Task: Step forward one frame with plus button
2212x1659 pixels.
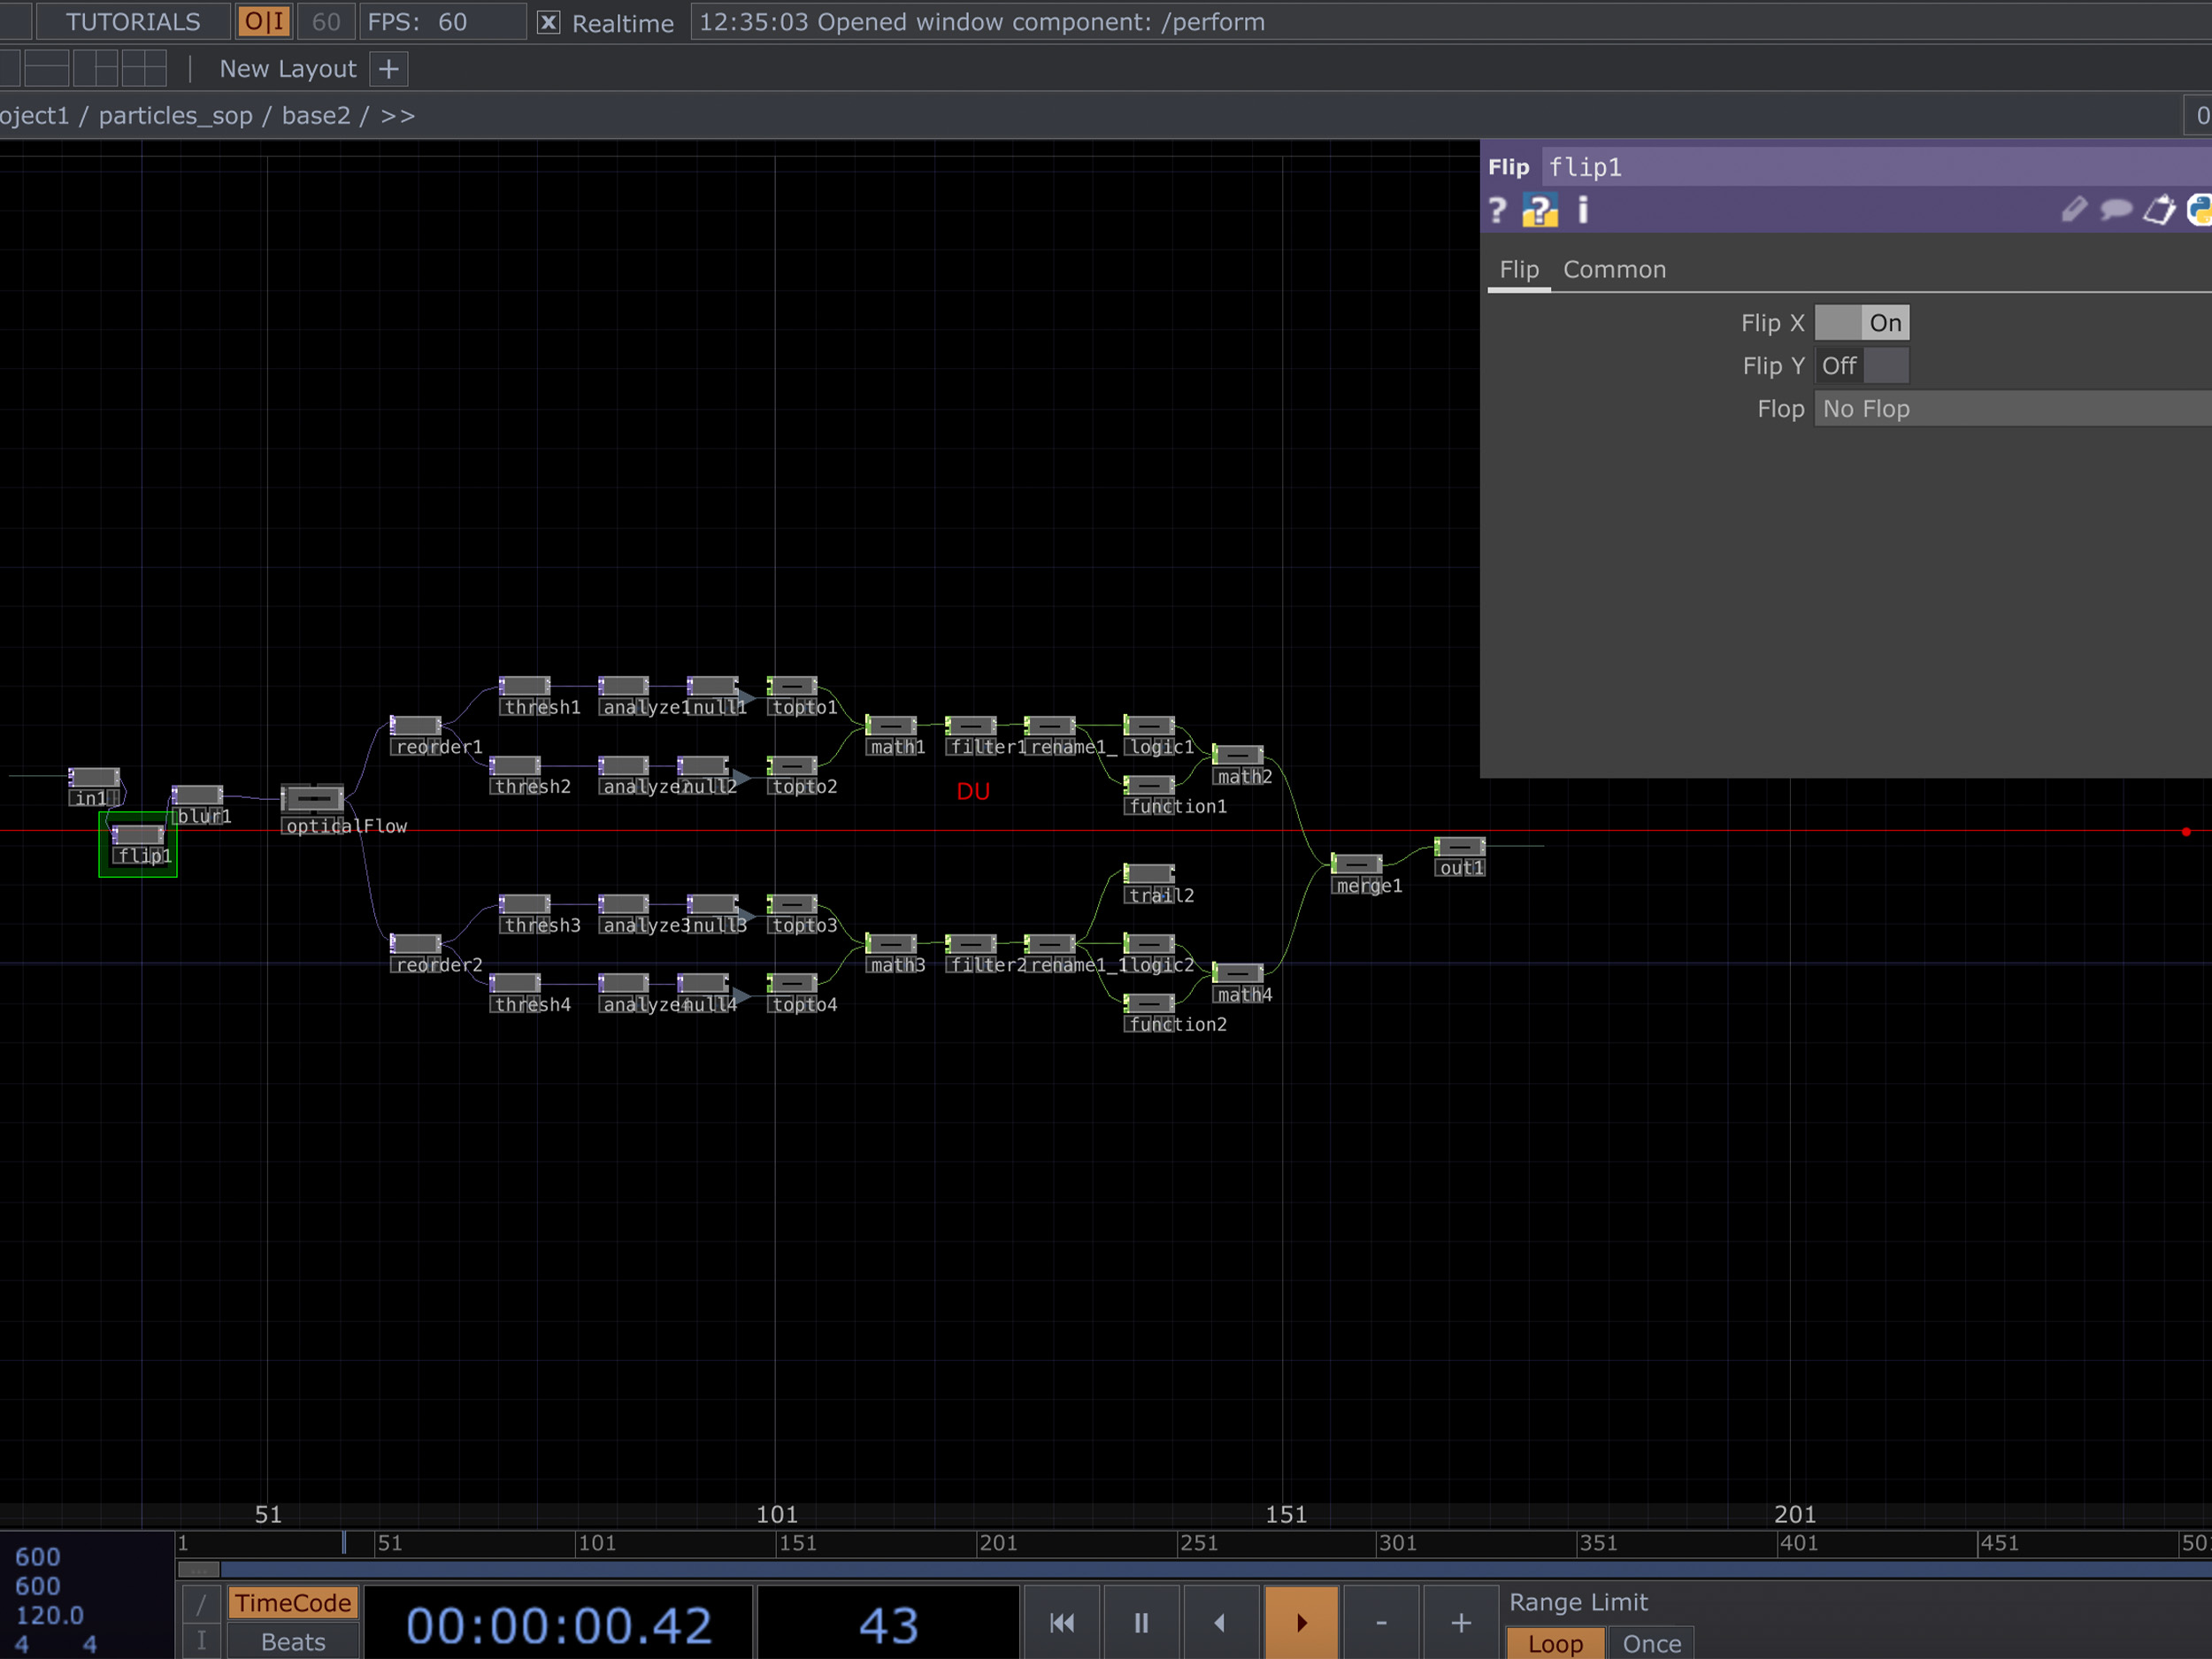Action: coord(1460,1622)
